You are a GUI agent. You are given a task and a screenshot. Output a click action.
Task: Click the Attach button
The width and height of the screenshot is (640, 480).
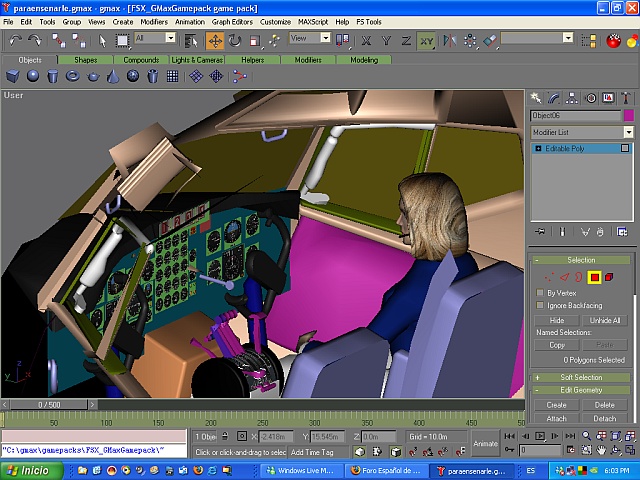coord(556,419)
